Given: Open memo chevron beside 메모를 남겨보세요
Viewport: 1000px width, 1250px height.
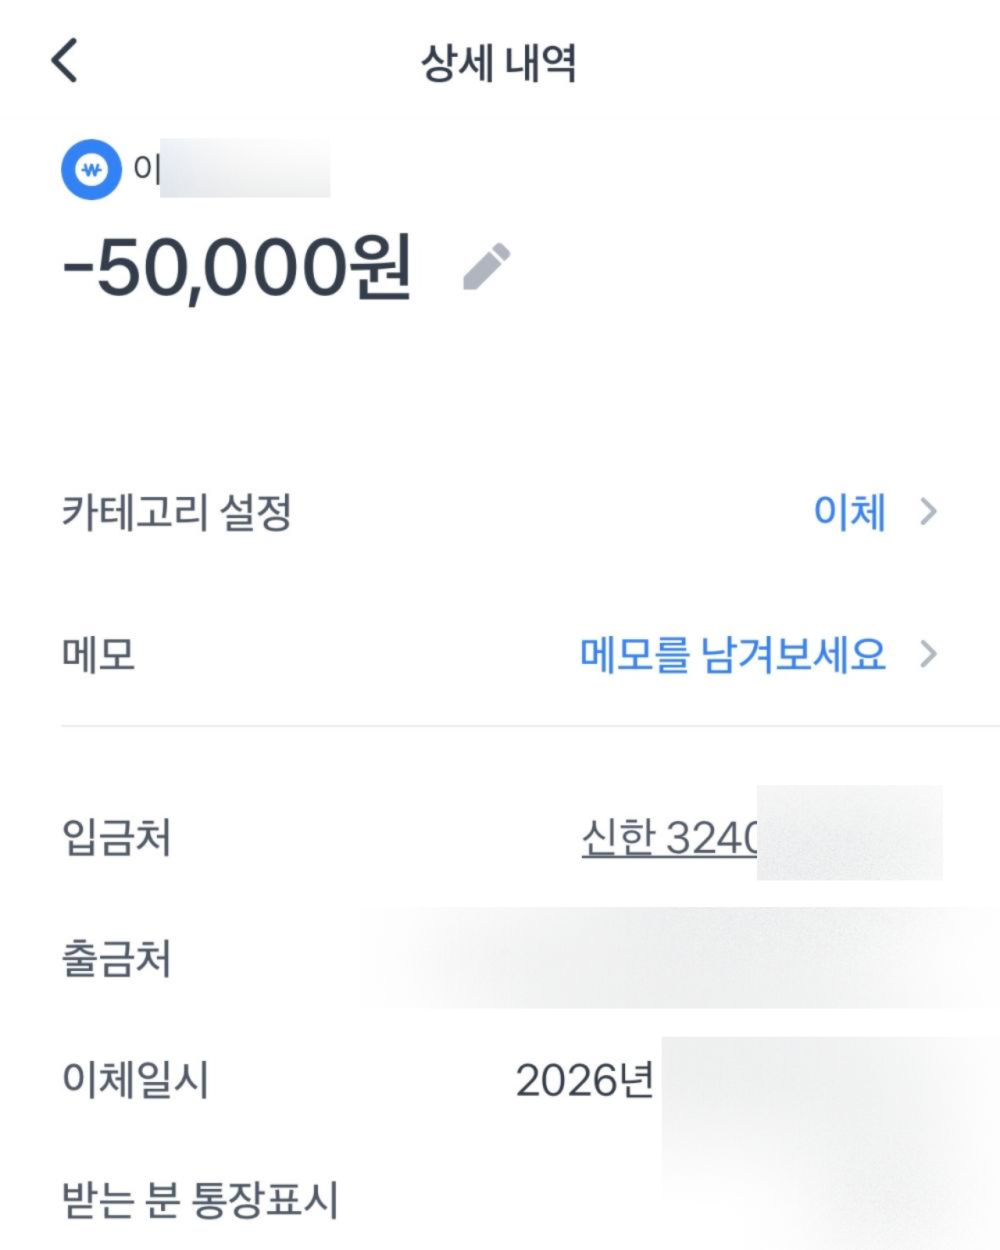Looking at the screenshot, I should 928,655.
